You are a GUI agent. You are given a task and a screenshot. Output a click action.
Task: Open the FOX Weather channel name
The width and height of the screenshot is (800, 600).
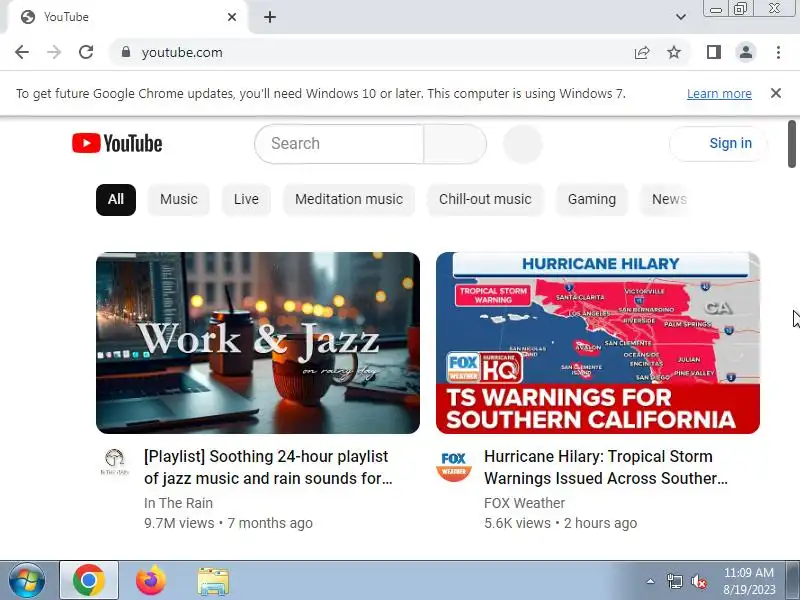coord(524,503)
